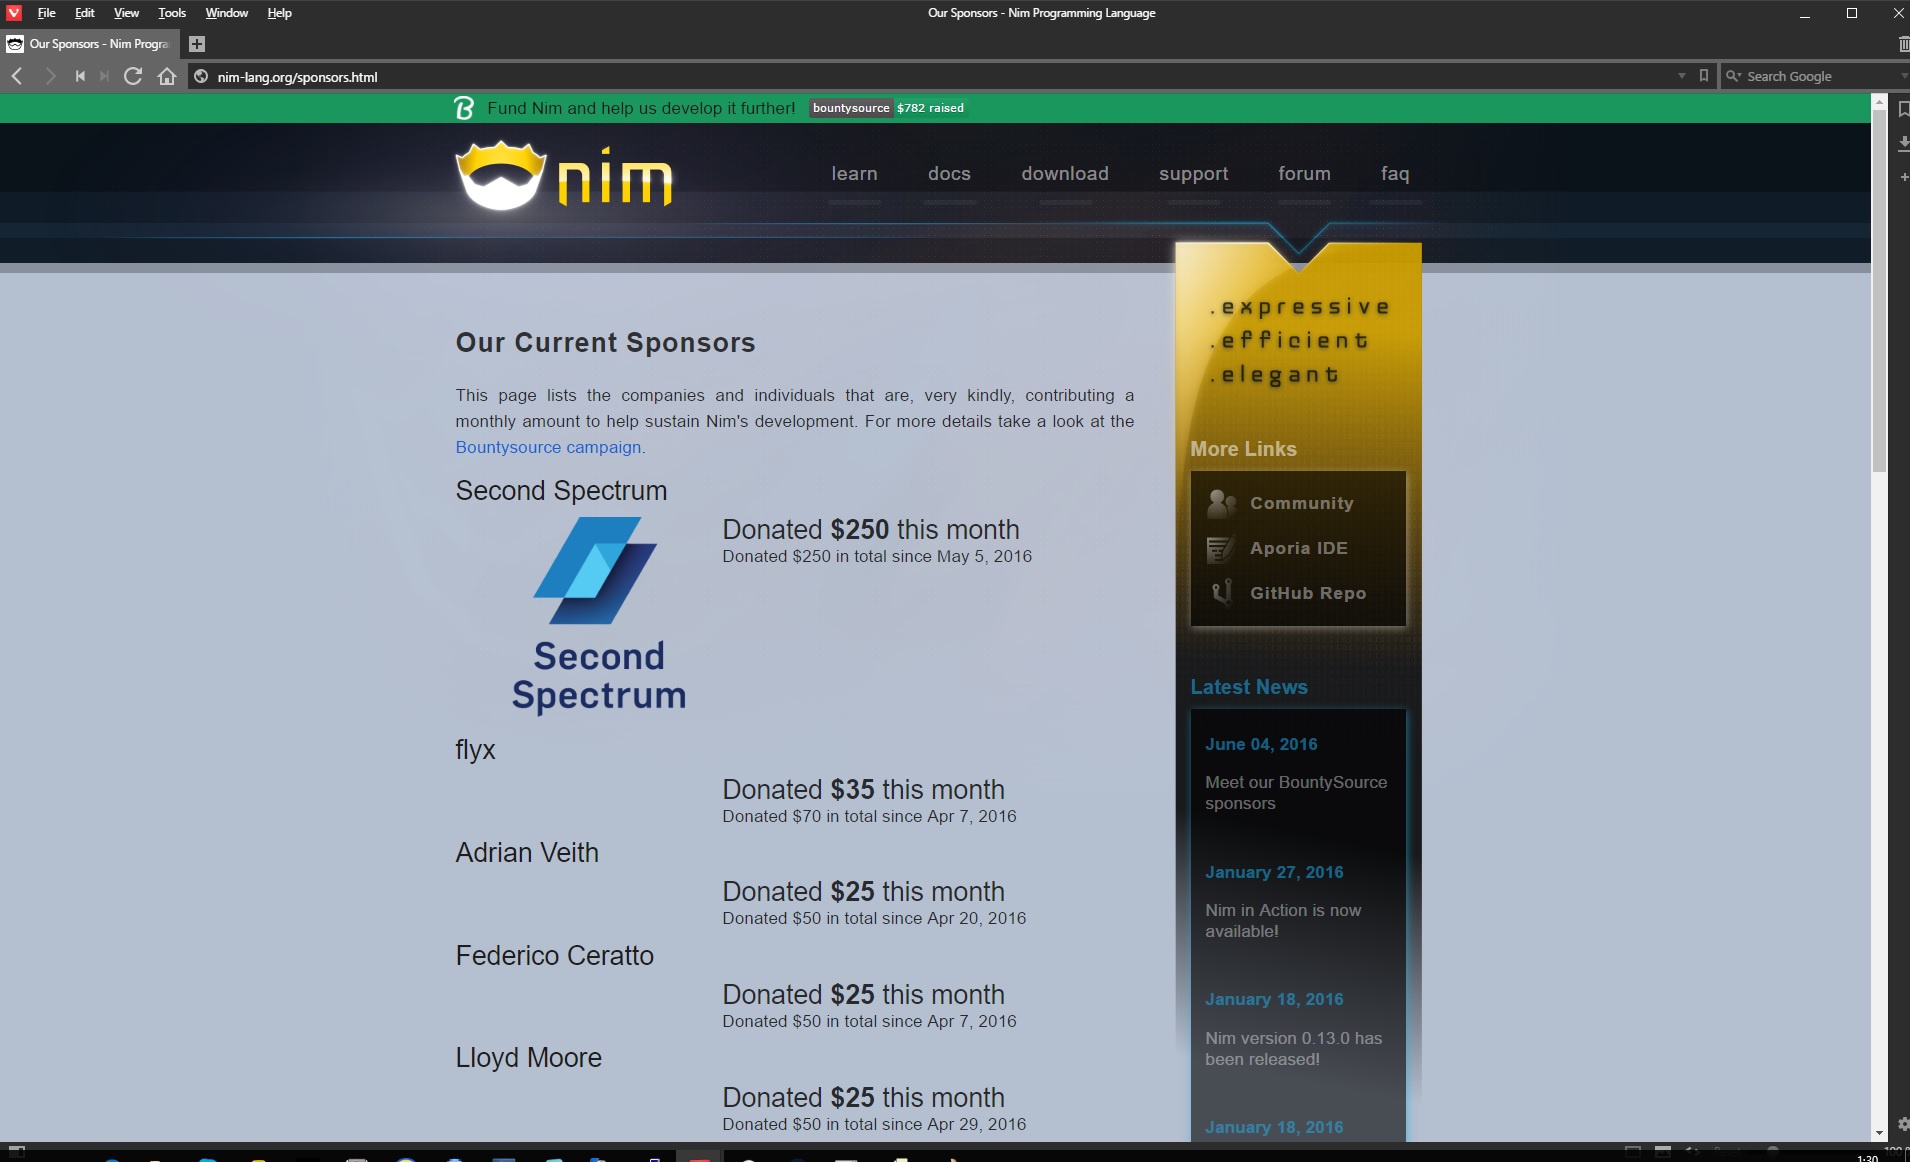Click the Community people icon
Image resolution: width=1910 pixels, height=1162 pixels.
1221,503
